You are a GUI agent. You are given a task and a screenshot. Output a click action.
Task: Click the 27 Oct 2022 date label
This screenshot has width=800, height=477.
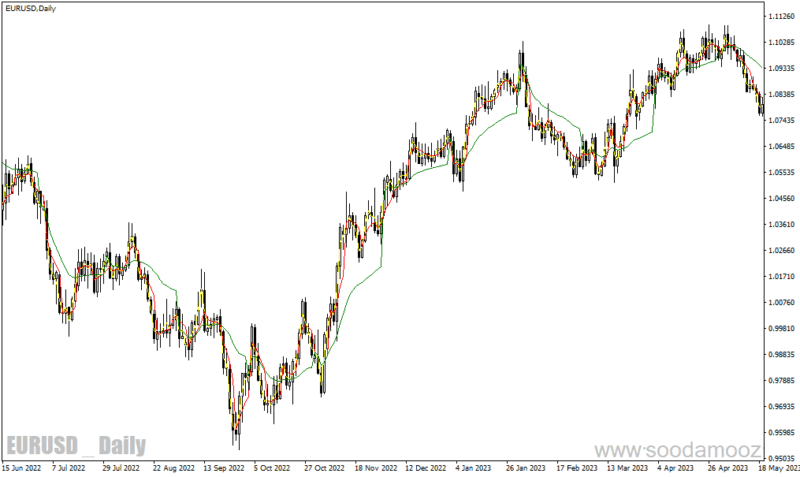click(x=324, y=468)
